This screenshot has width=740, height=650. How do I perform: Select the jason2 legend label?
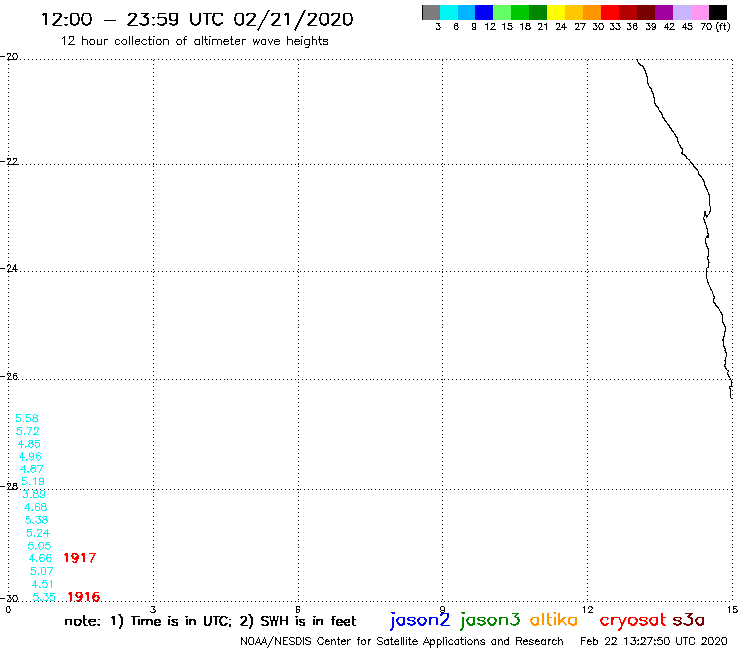(420, 620)
